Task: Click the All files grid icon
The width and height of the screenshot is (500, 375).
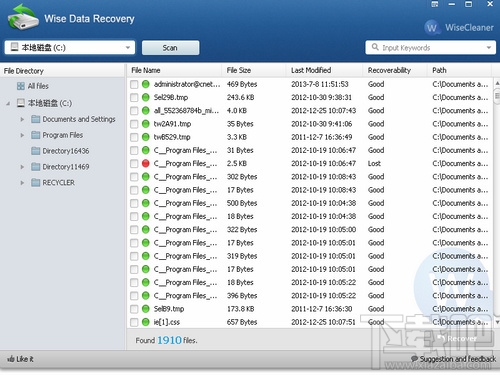Action: click(x=21, y=86)
